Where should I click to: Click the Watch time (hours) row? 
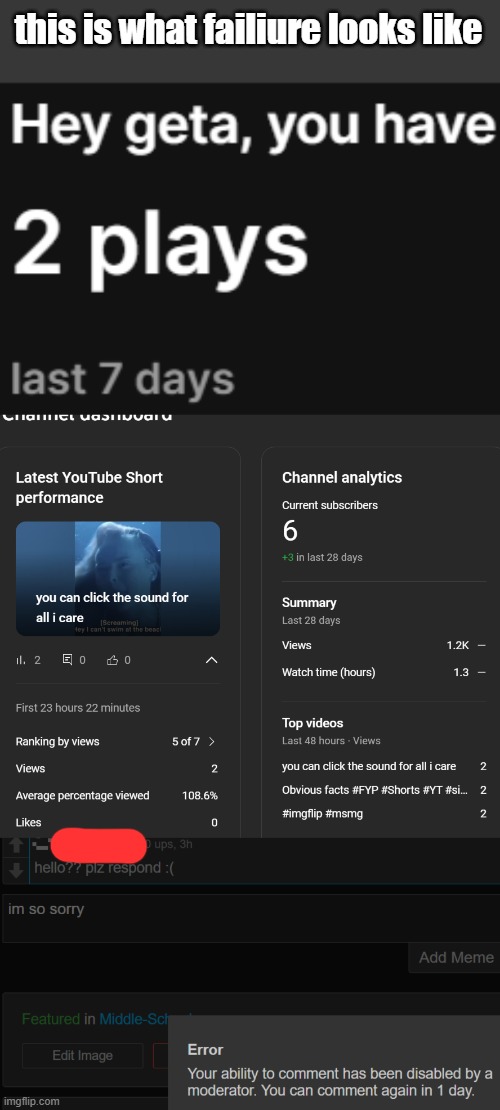click(384, 672)
